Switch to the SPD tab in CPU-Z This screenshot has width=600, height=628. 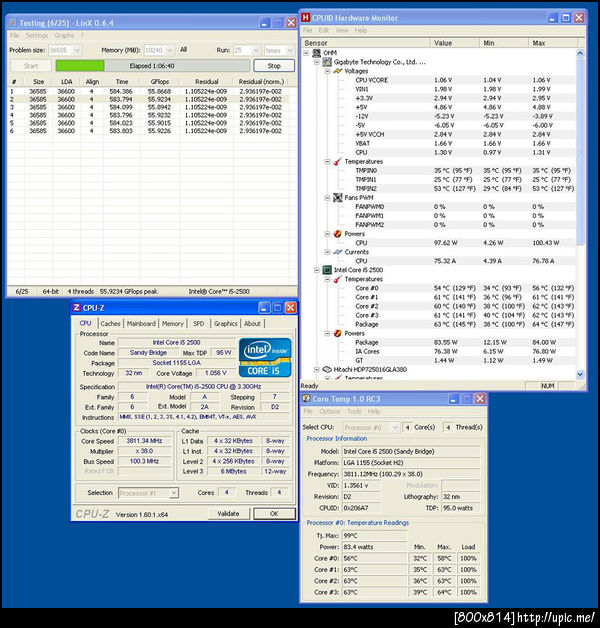pyautogui.click(x=199, y=324)
